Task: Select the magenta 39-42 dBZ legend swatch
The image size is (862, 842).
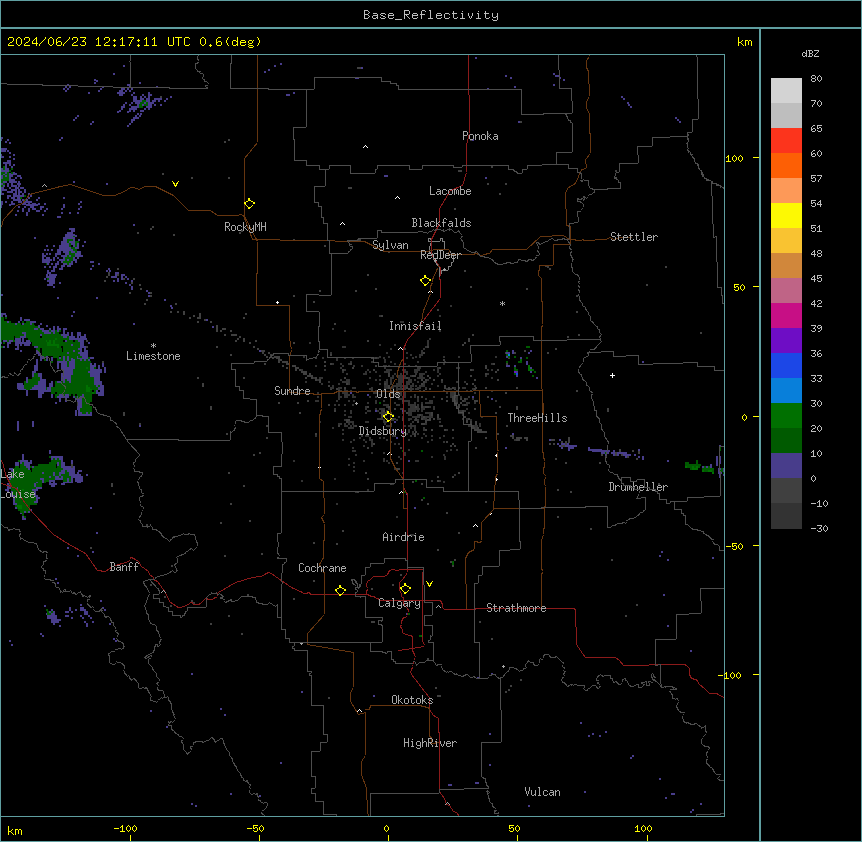Action: tap(786, 315)
